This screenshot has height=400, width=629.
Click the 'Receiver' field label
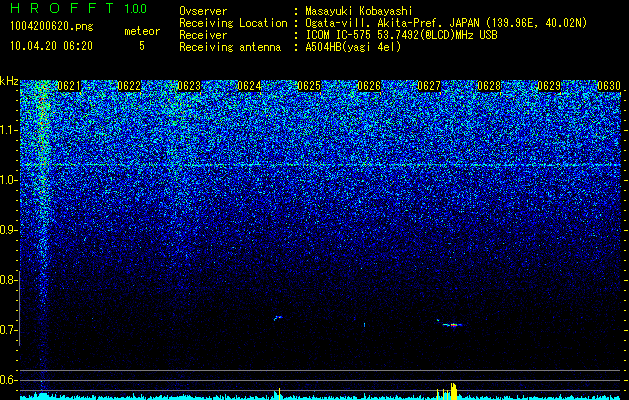coord(203,35)
